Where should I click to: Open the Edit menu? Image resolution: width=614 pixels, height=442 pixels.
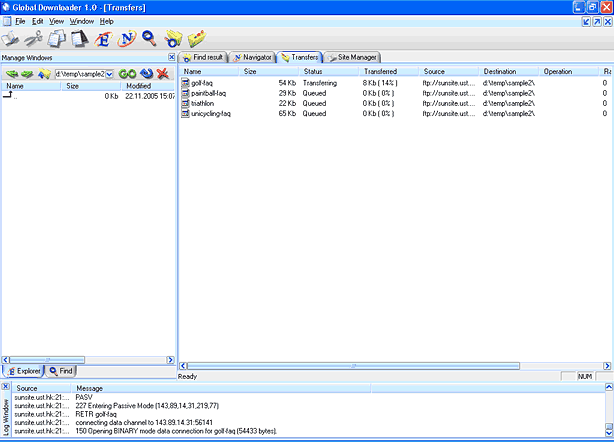pyautogui.click(x=38, y=22)
